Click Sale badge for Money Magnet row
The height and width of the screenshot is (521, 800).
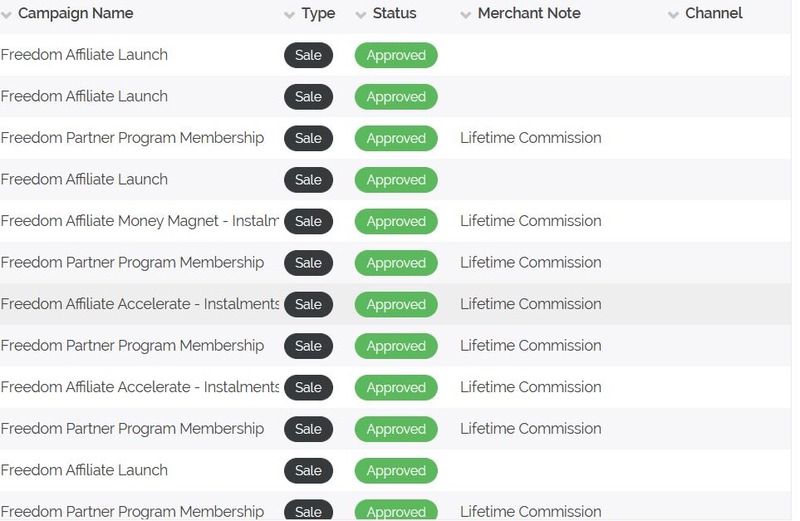pos(308,221)
